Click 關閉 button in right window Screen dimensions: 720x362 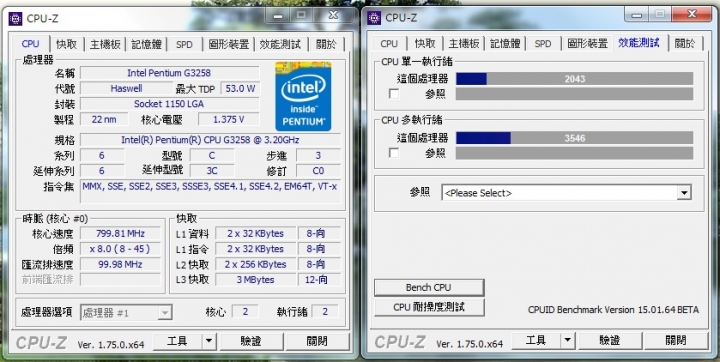click(x=675, y=340)
